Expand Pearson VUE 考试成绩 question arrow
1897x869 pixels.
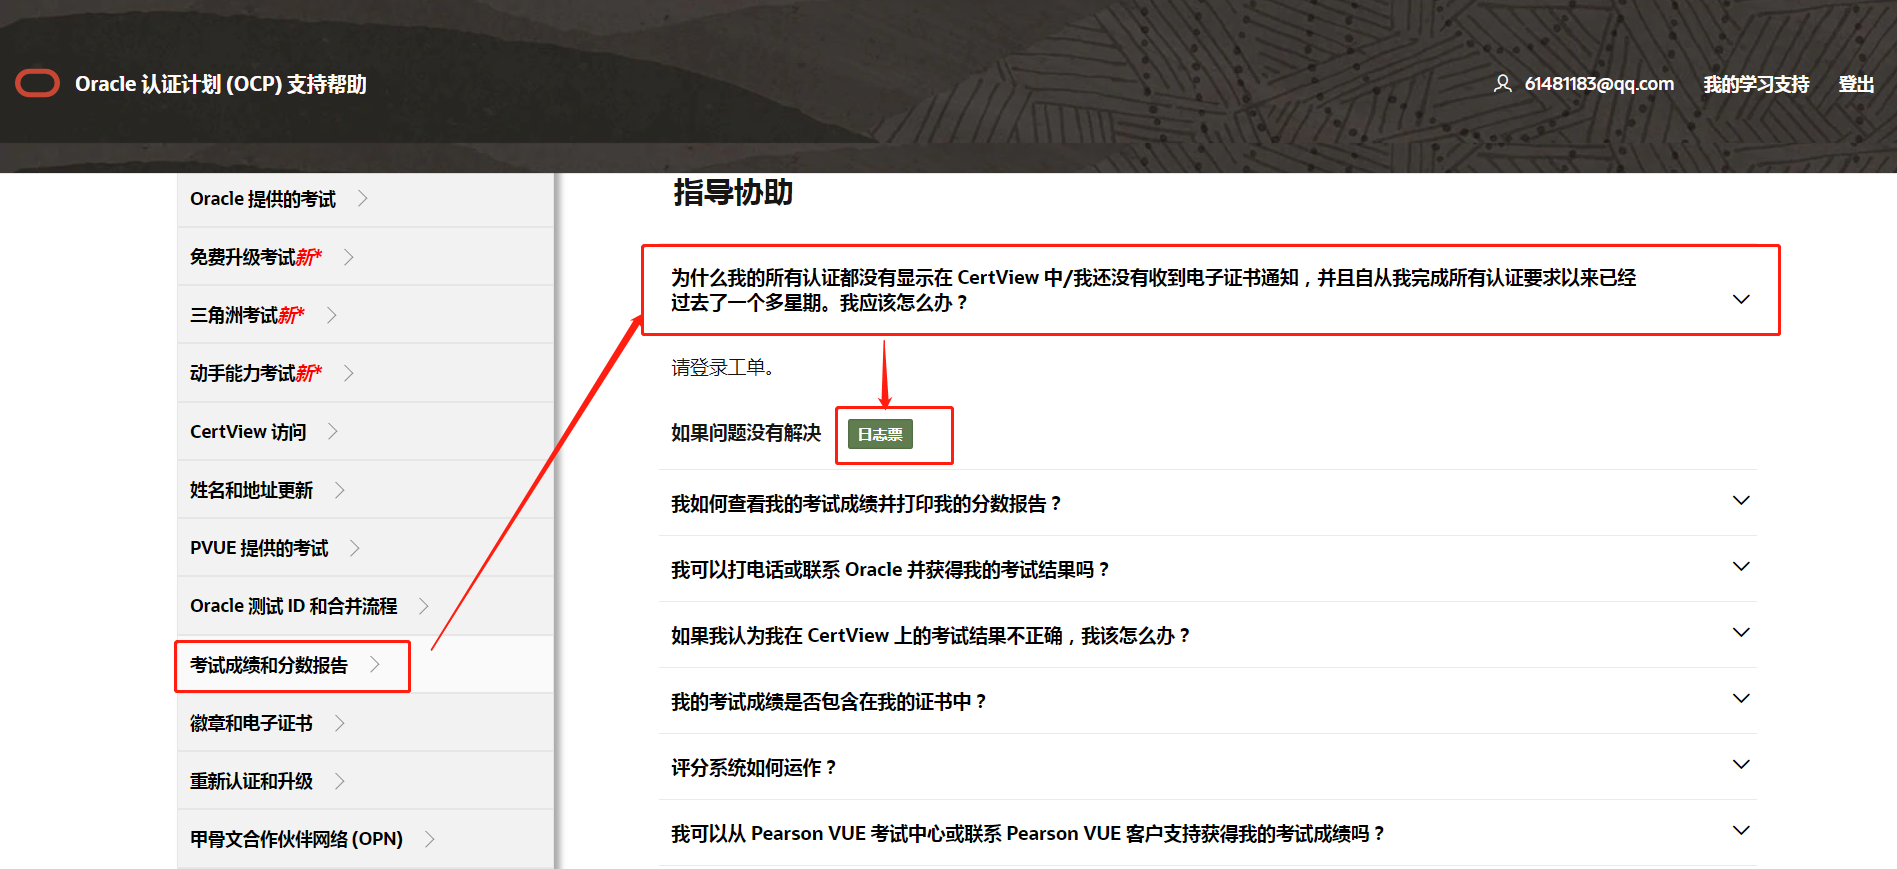click(1741, 830)
